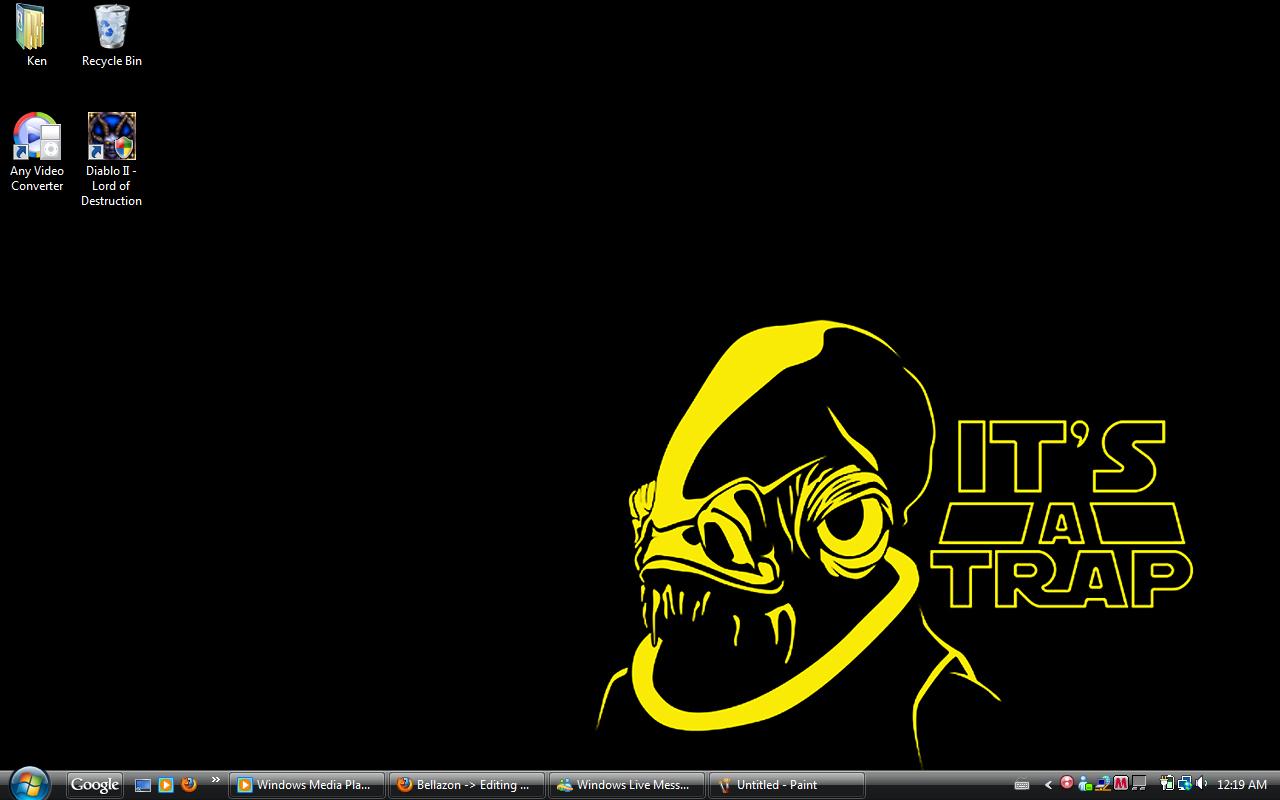Select the Recycle Bin desktop icon
The image size is (1280, 800).
111,28
